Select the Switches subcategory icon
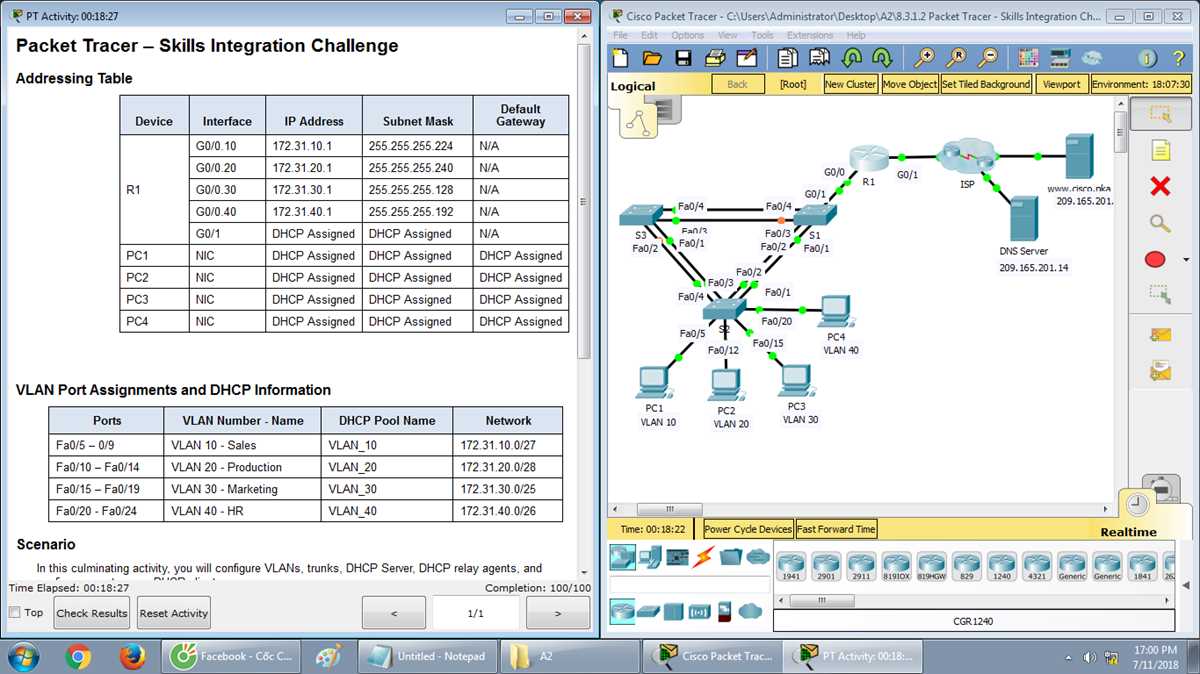Viewport: 1200px width, 674px height. click(648, 610)
